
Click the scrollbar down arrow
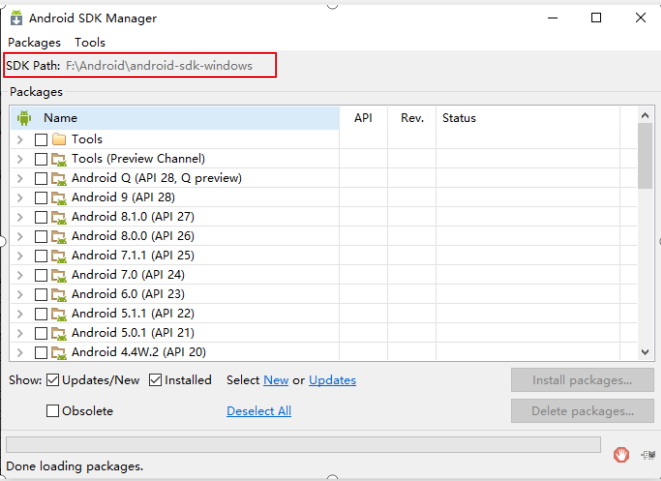tap(645, 352)
